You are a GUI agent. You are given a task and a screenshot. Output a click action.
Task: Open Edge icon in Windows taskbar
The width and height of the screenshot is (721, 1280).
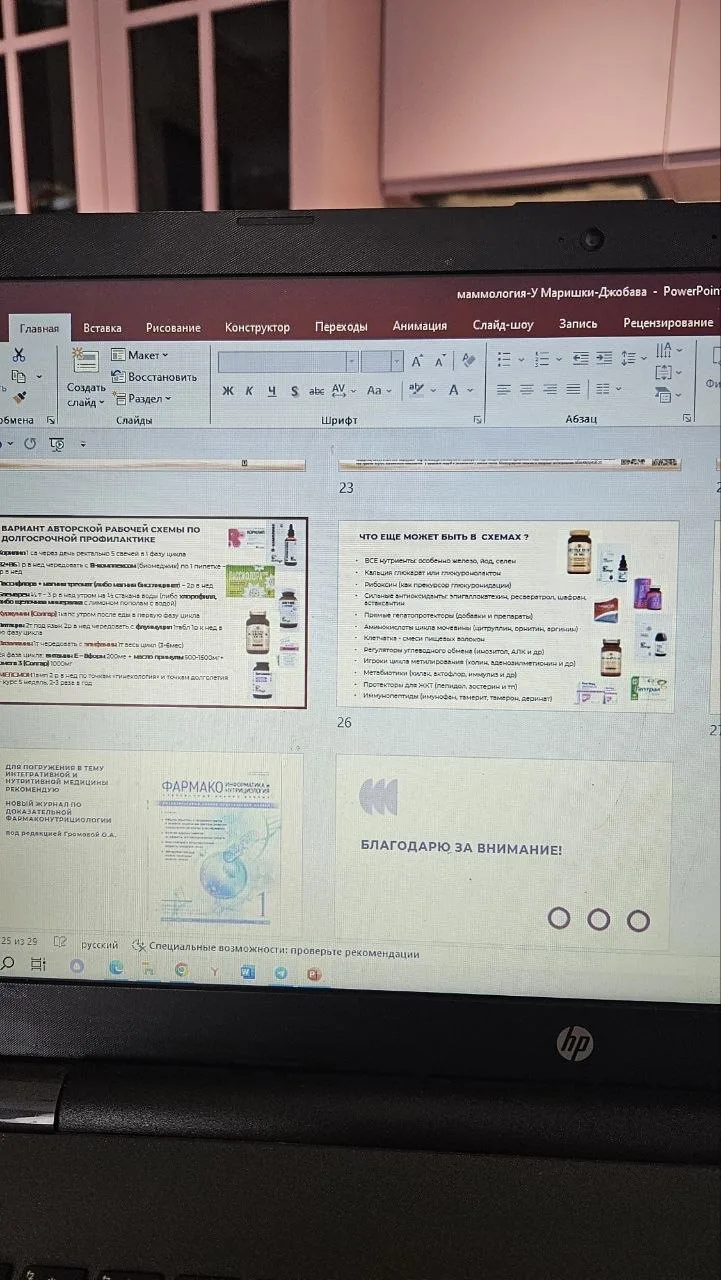116,967
